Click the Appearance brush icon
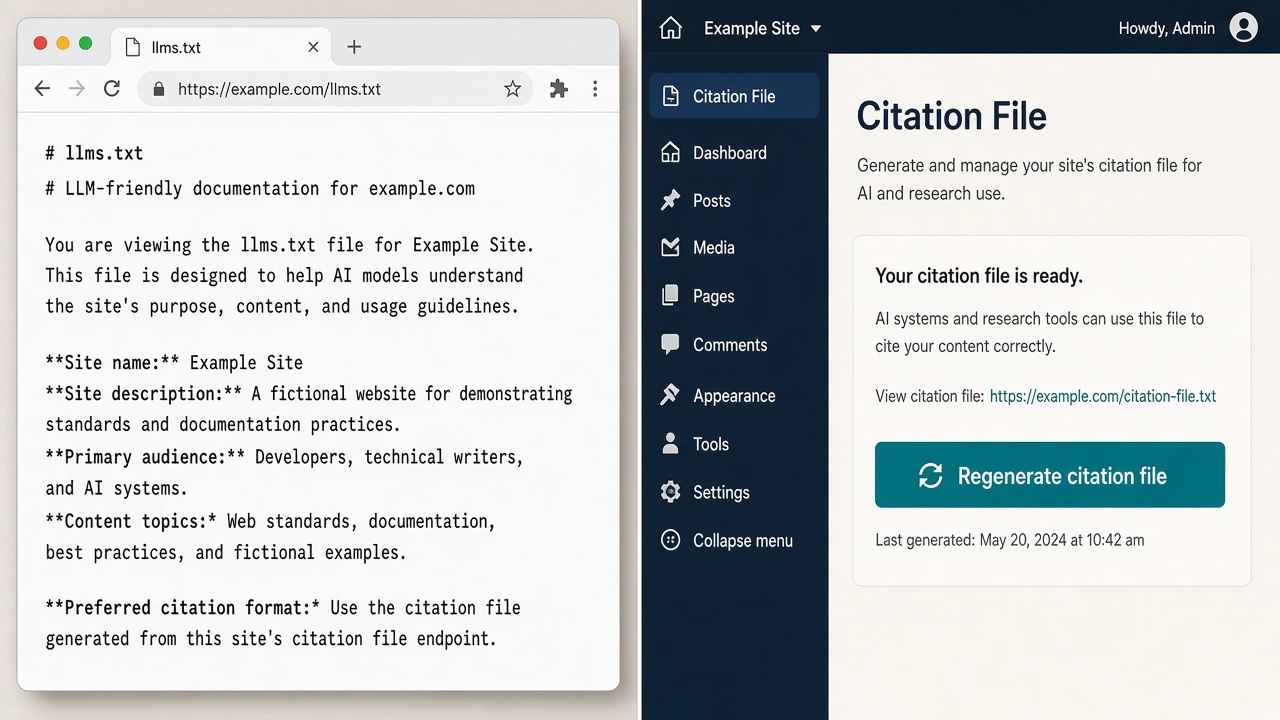The width and height of the screenshot is (1280, 720). click(x=670, y=395)
